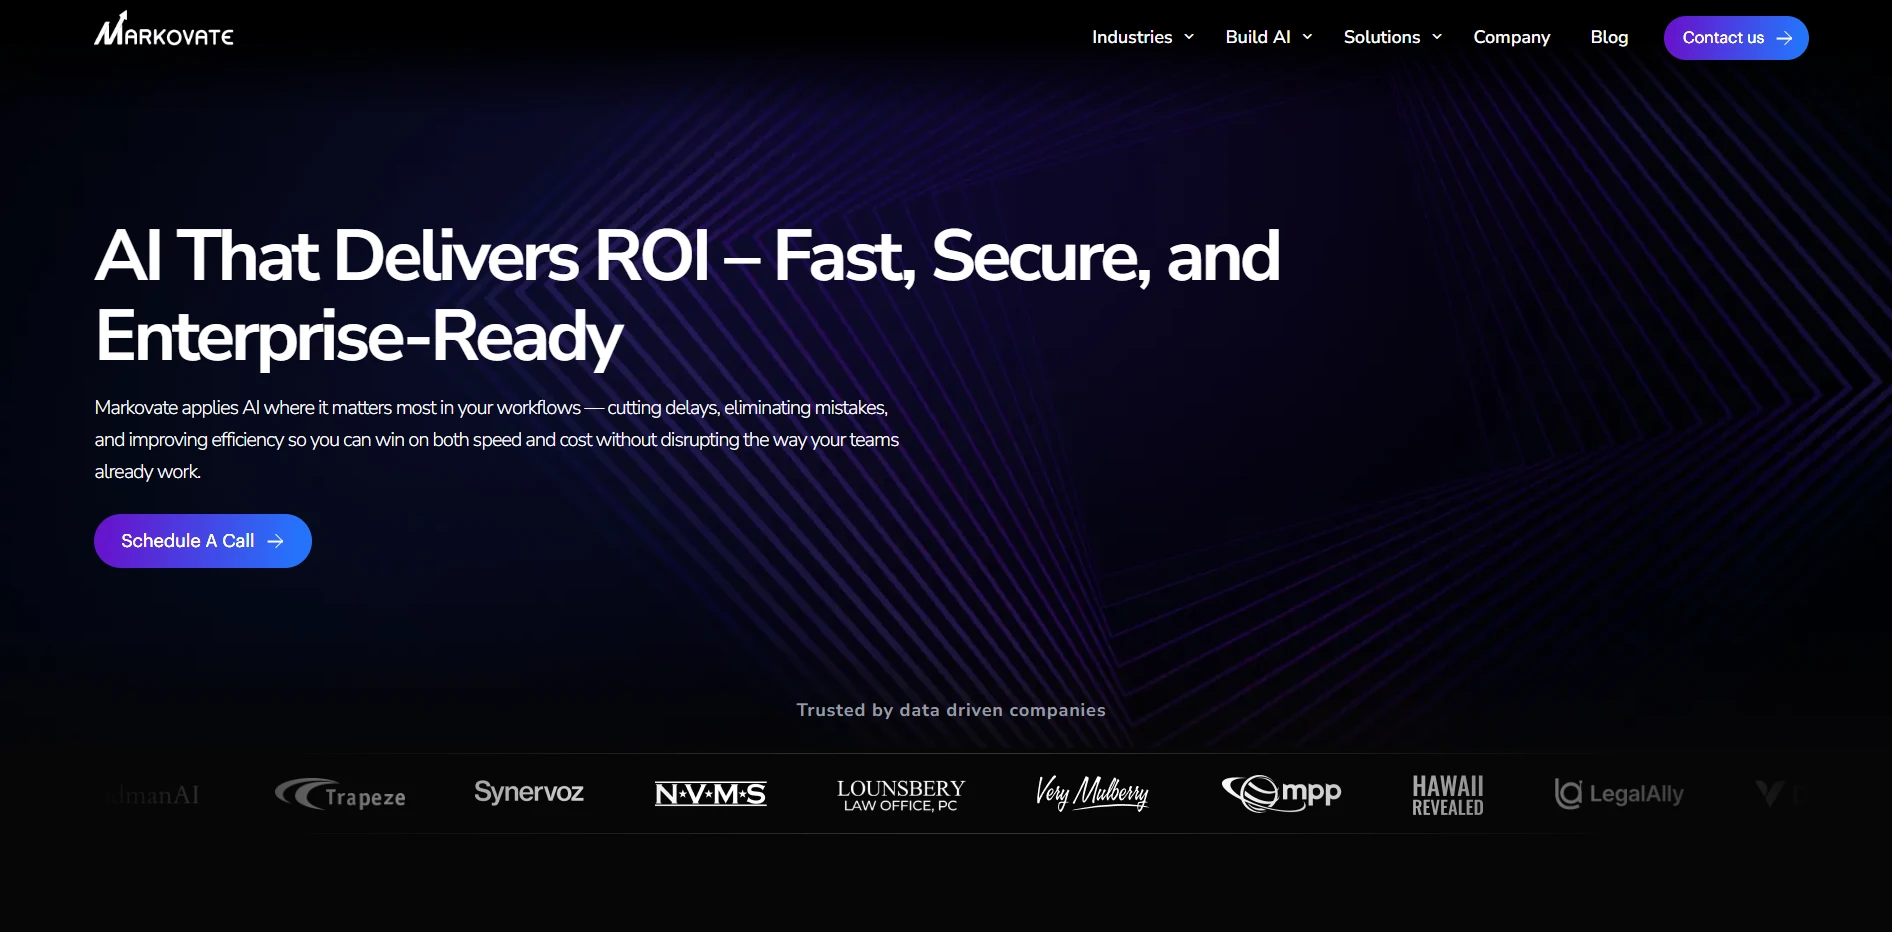The width and height of the screenshot is (1892, 932).
Task: Open the Industries navigation menu label
Action: point(1131,37)
